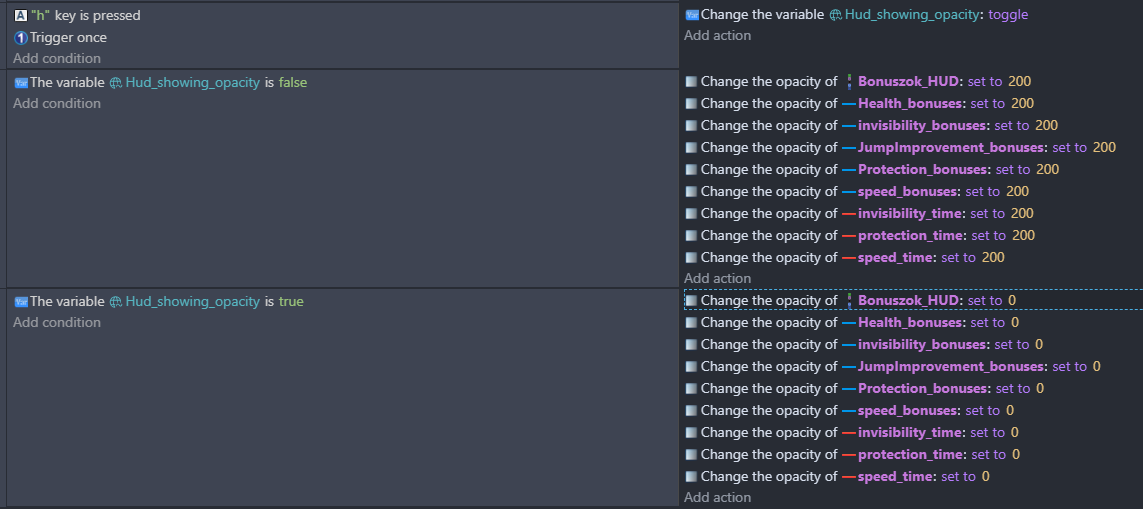Click variable icon of the "is true" condition
Viewport: 1143px width, 509px height.
(20, 301)
